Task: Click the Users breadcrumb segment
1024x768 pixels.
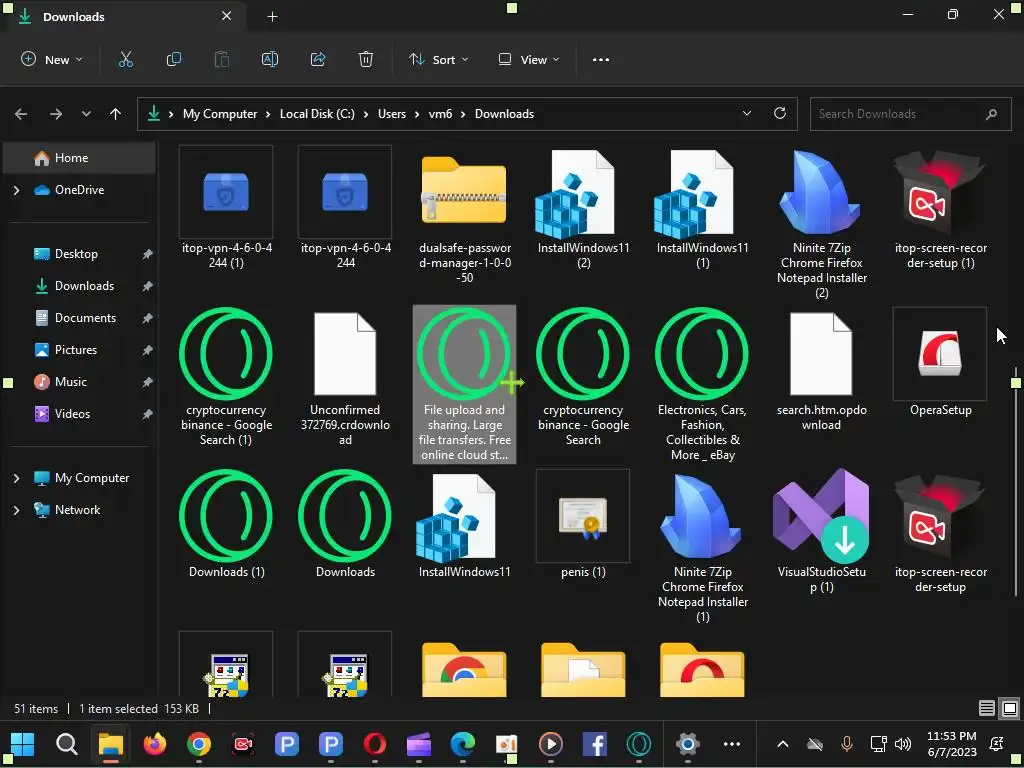Action: tap(392, 114)
